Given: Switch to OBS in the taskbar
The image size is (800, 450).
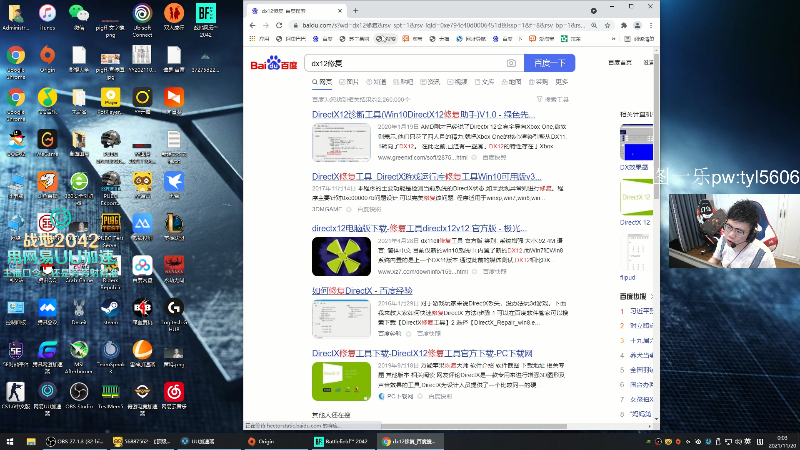Looking at the screenshot, I should point(74,441).
